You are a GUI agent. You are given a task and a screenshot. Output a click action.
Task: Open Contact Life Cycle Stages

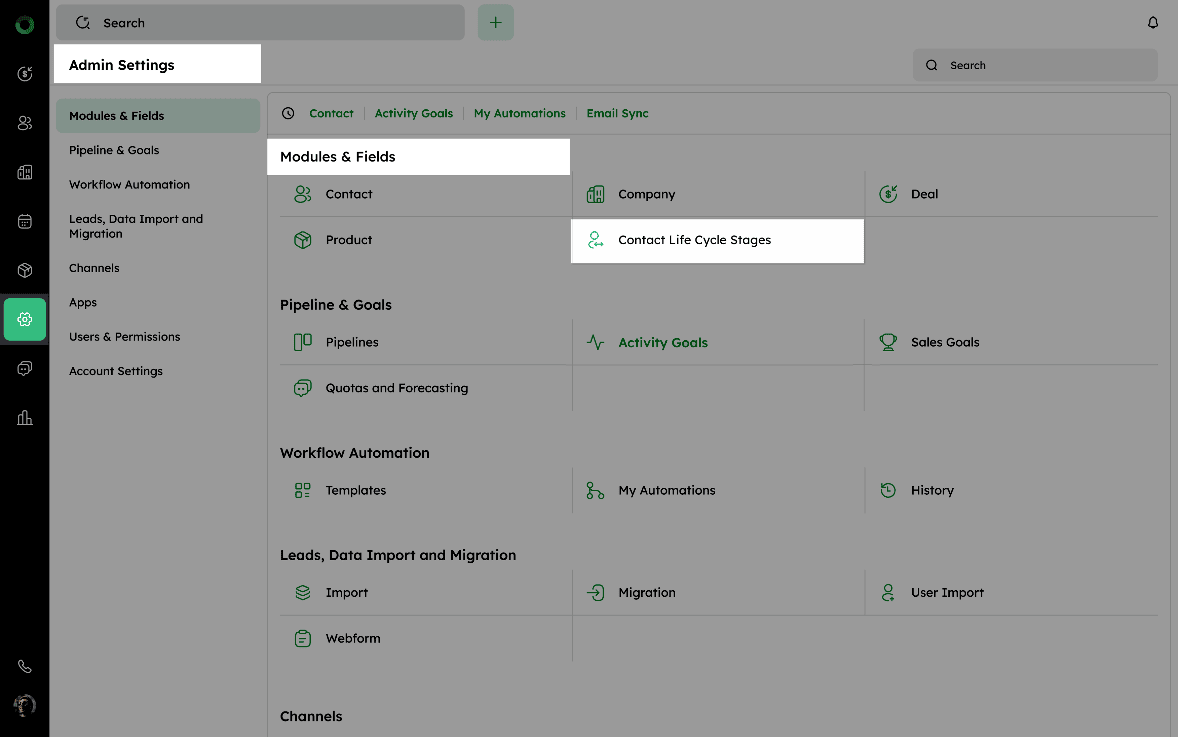point(694,240)
